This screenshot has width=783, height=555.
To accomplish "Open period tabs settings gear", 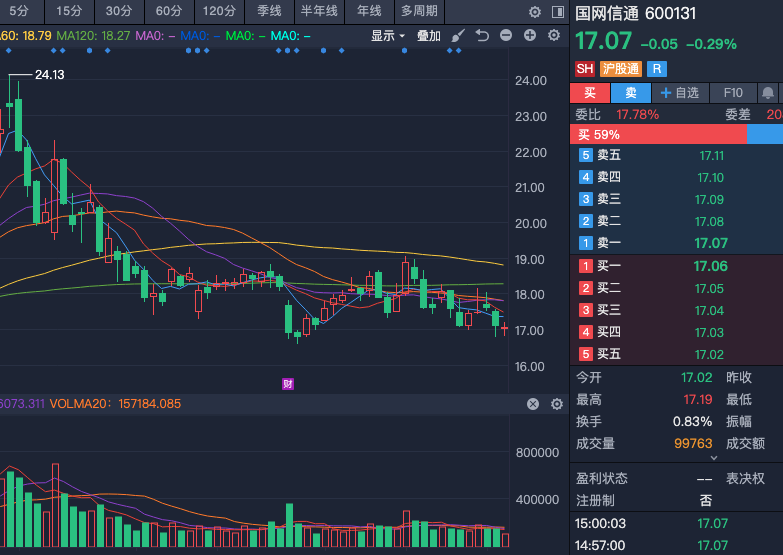I will pyautogui.click(x=535, y=11).
